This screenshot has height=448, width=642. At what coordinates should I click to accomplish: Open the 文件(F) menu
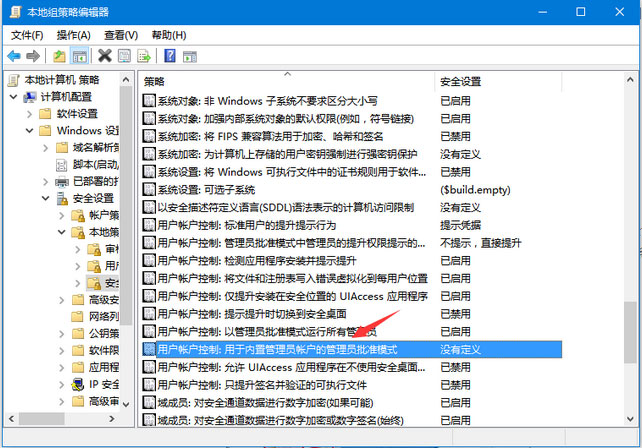coord(27,35)
